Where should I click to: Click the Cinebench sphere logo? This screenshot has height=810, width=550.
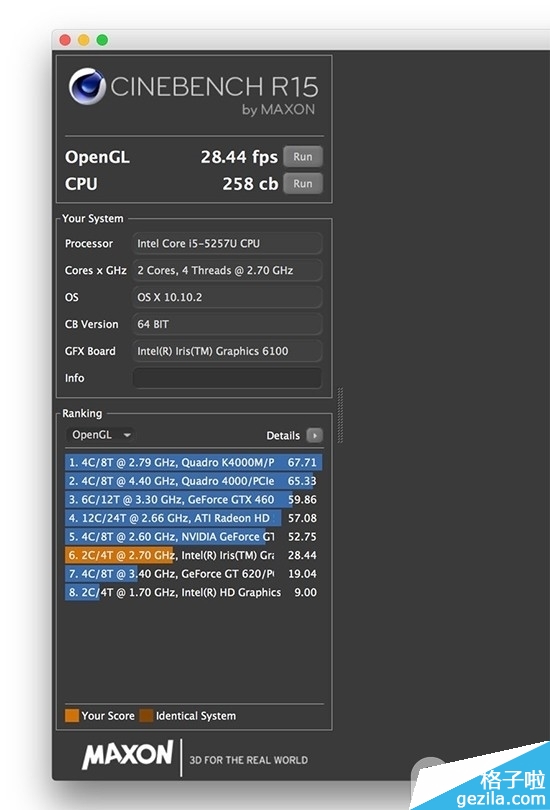click(87, 86)
